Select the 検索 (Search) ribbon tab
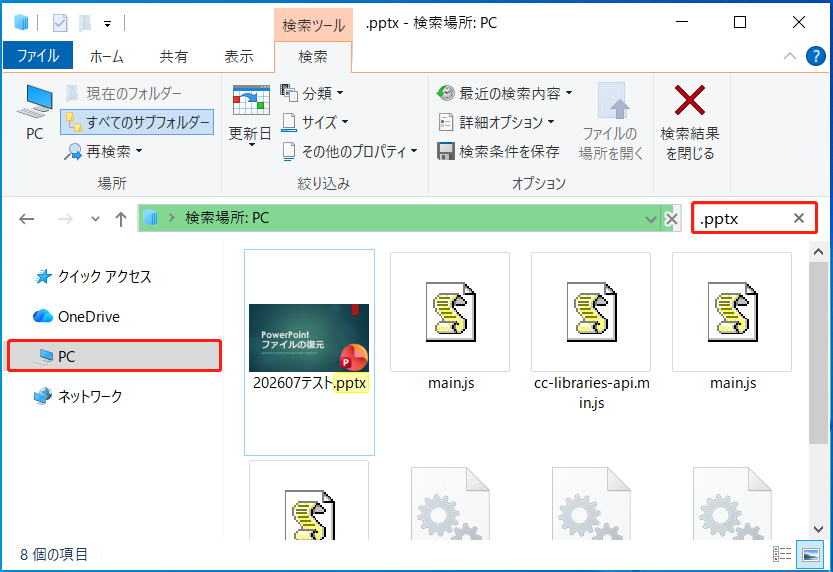The height and width of the screenshot is (572, 833). pyautogui.click(x=313, y=56)
